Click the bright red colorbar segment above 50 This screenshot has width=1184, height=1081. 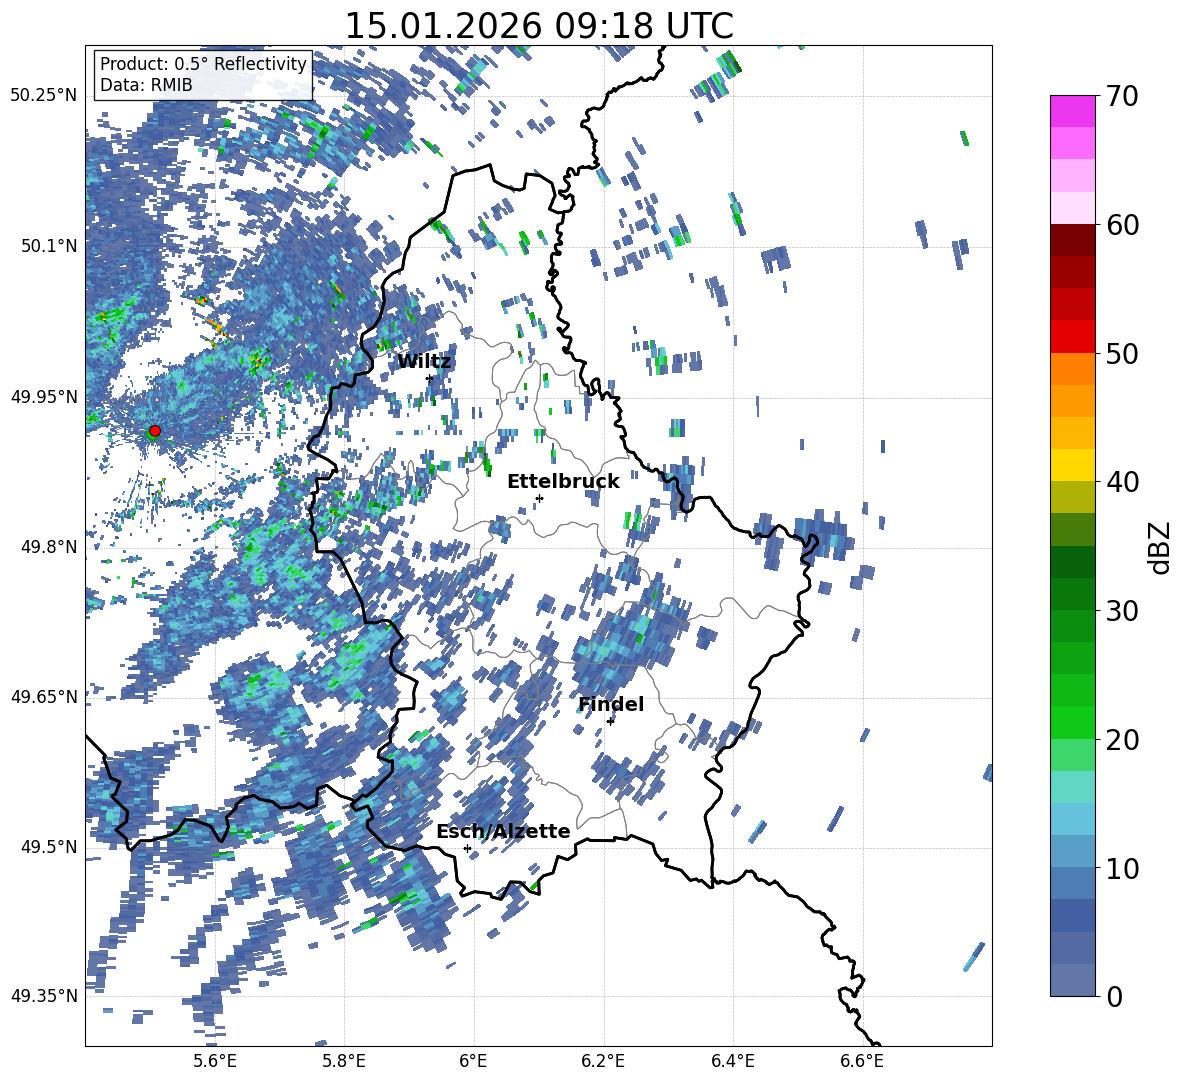point(1072,337)
